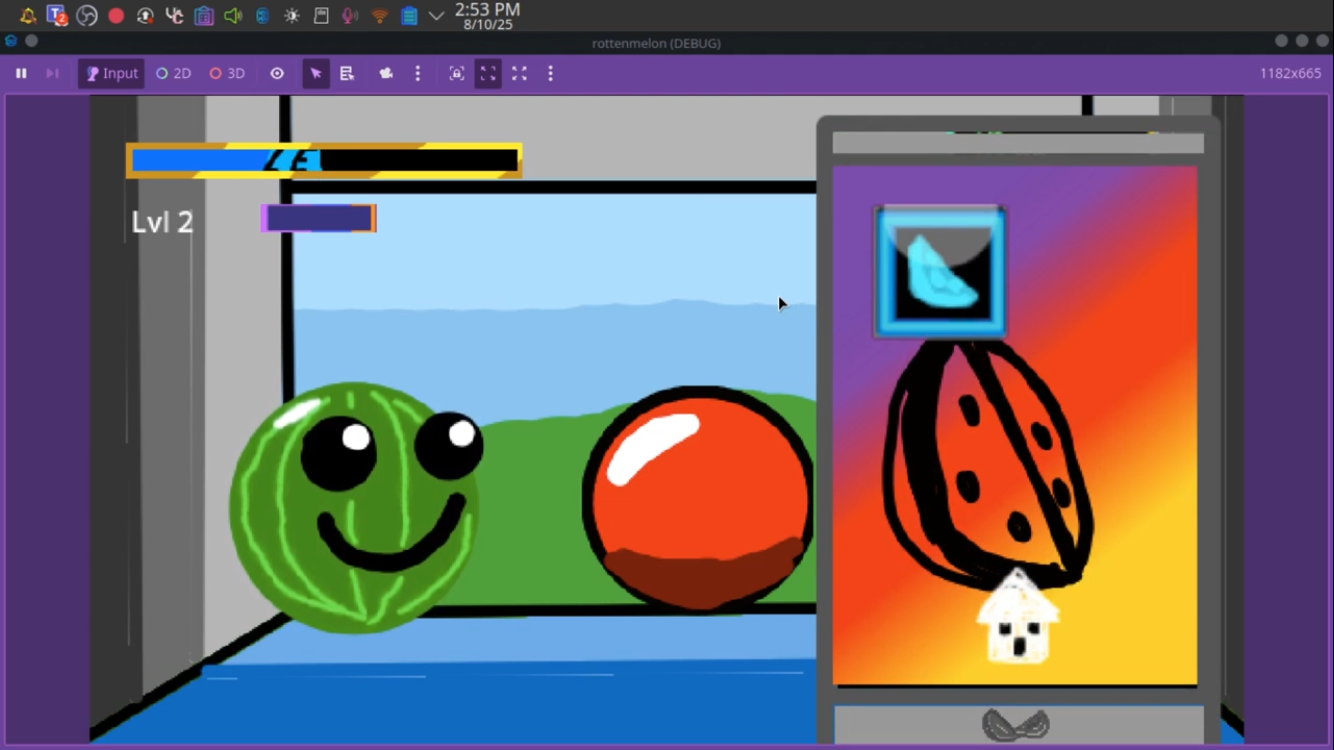Click the blue watermelon slice card
The image size is (1334, 750).
940,272
